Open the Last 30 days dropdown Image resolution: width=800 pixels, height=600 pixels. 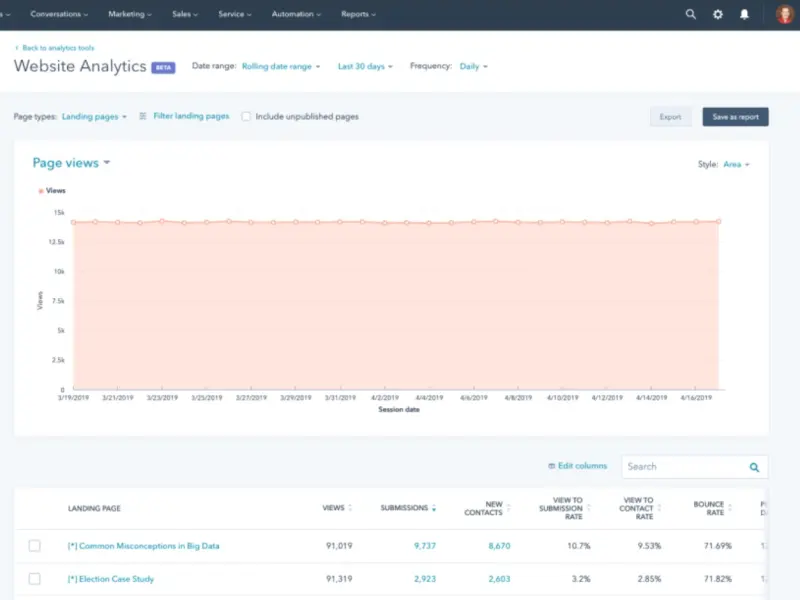pos(365,66)
